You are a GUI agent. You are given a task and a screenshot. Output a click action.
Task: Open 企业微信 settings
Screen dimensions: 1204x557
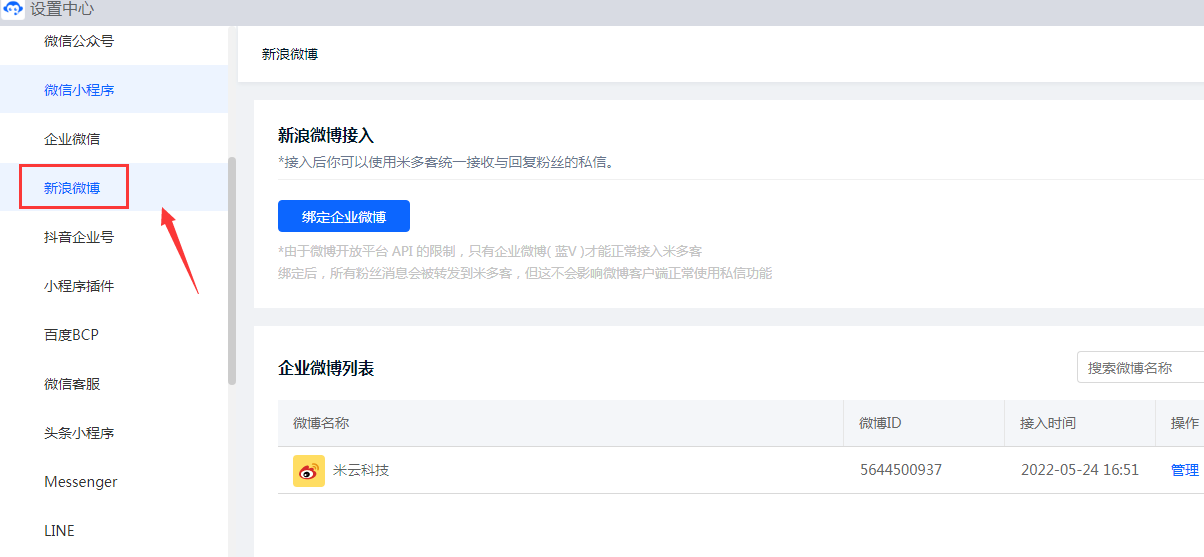pos(72,139)
